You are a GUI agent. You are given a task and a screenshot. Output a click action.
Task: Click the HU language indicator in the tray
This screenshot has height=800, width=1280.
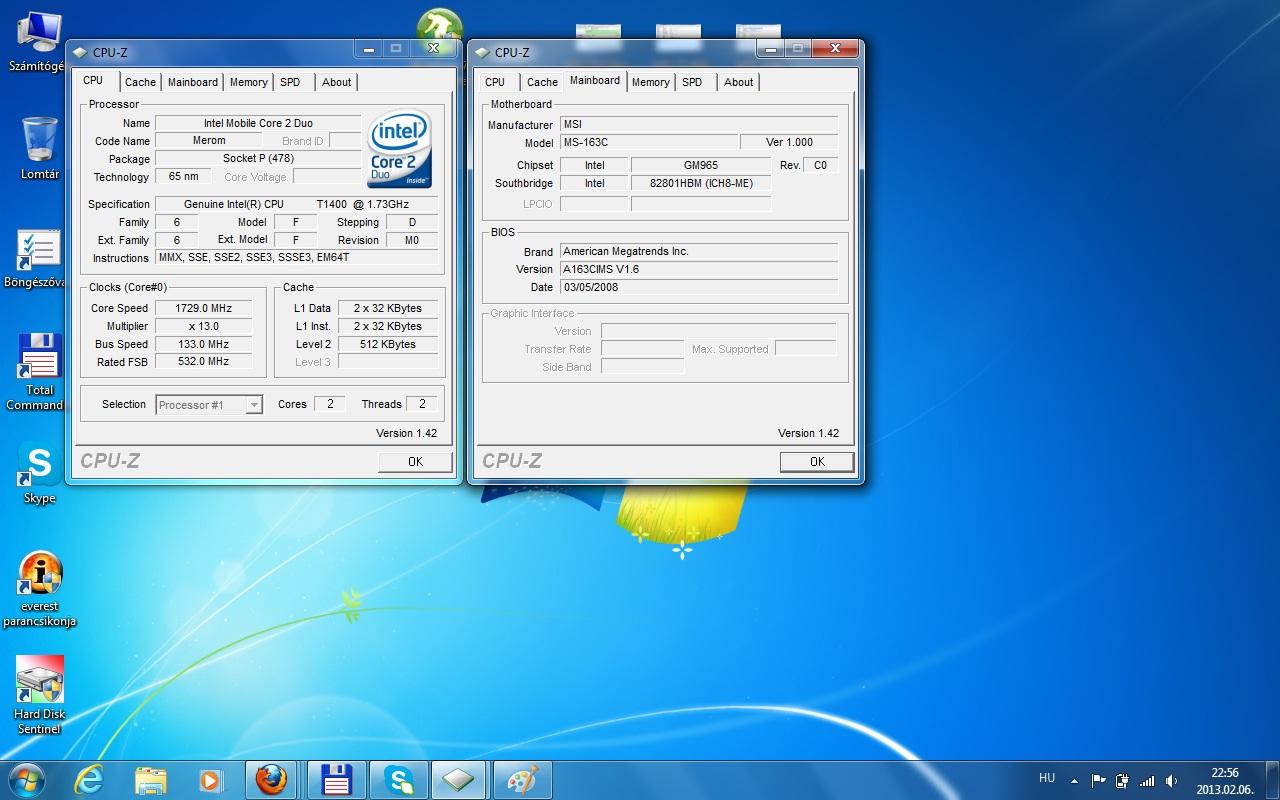coord(1047,778)
